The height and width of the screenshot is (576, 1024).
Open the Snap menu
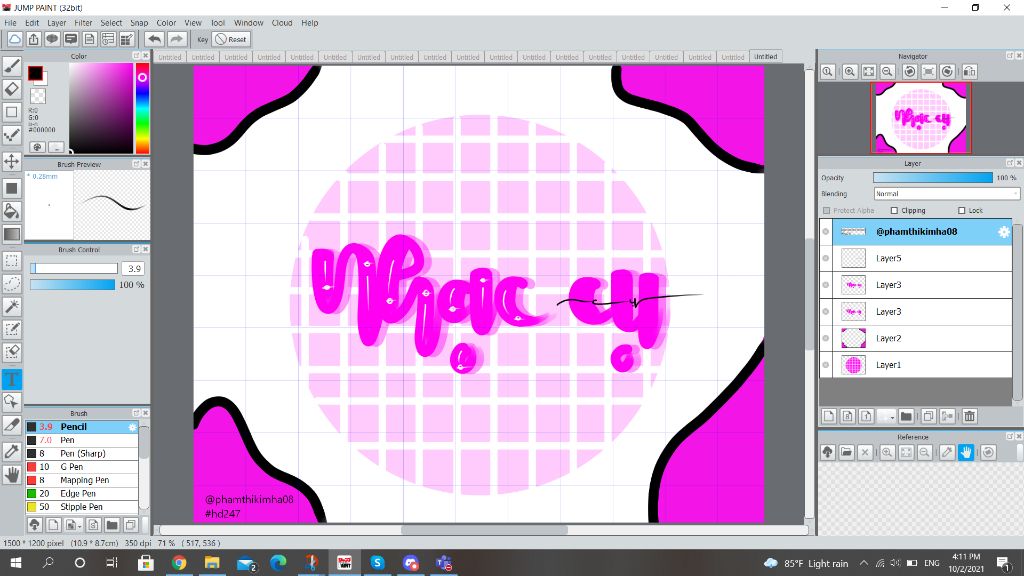pos(139,23)
